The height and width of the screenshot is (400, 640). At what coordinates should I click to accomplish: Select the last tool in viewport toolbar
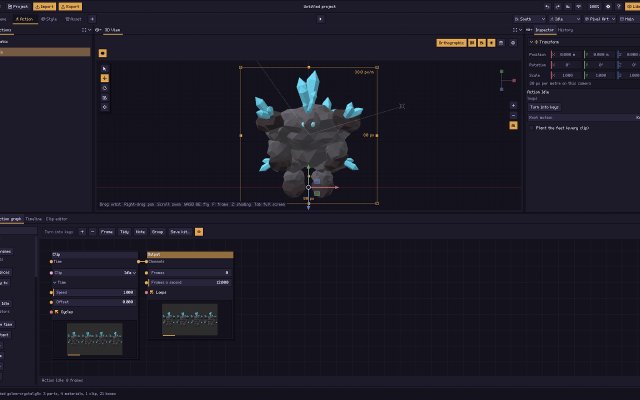point(104,107)
